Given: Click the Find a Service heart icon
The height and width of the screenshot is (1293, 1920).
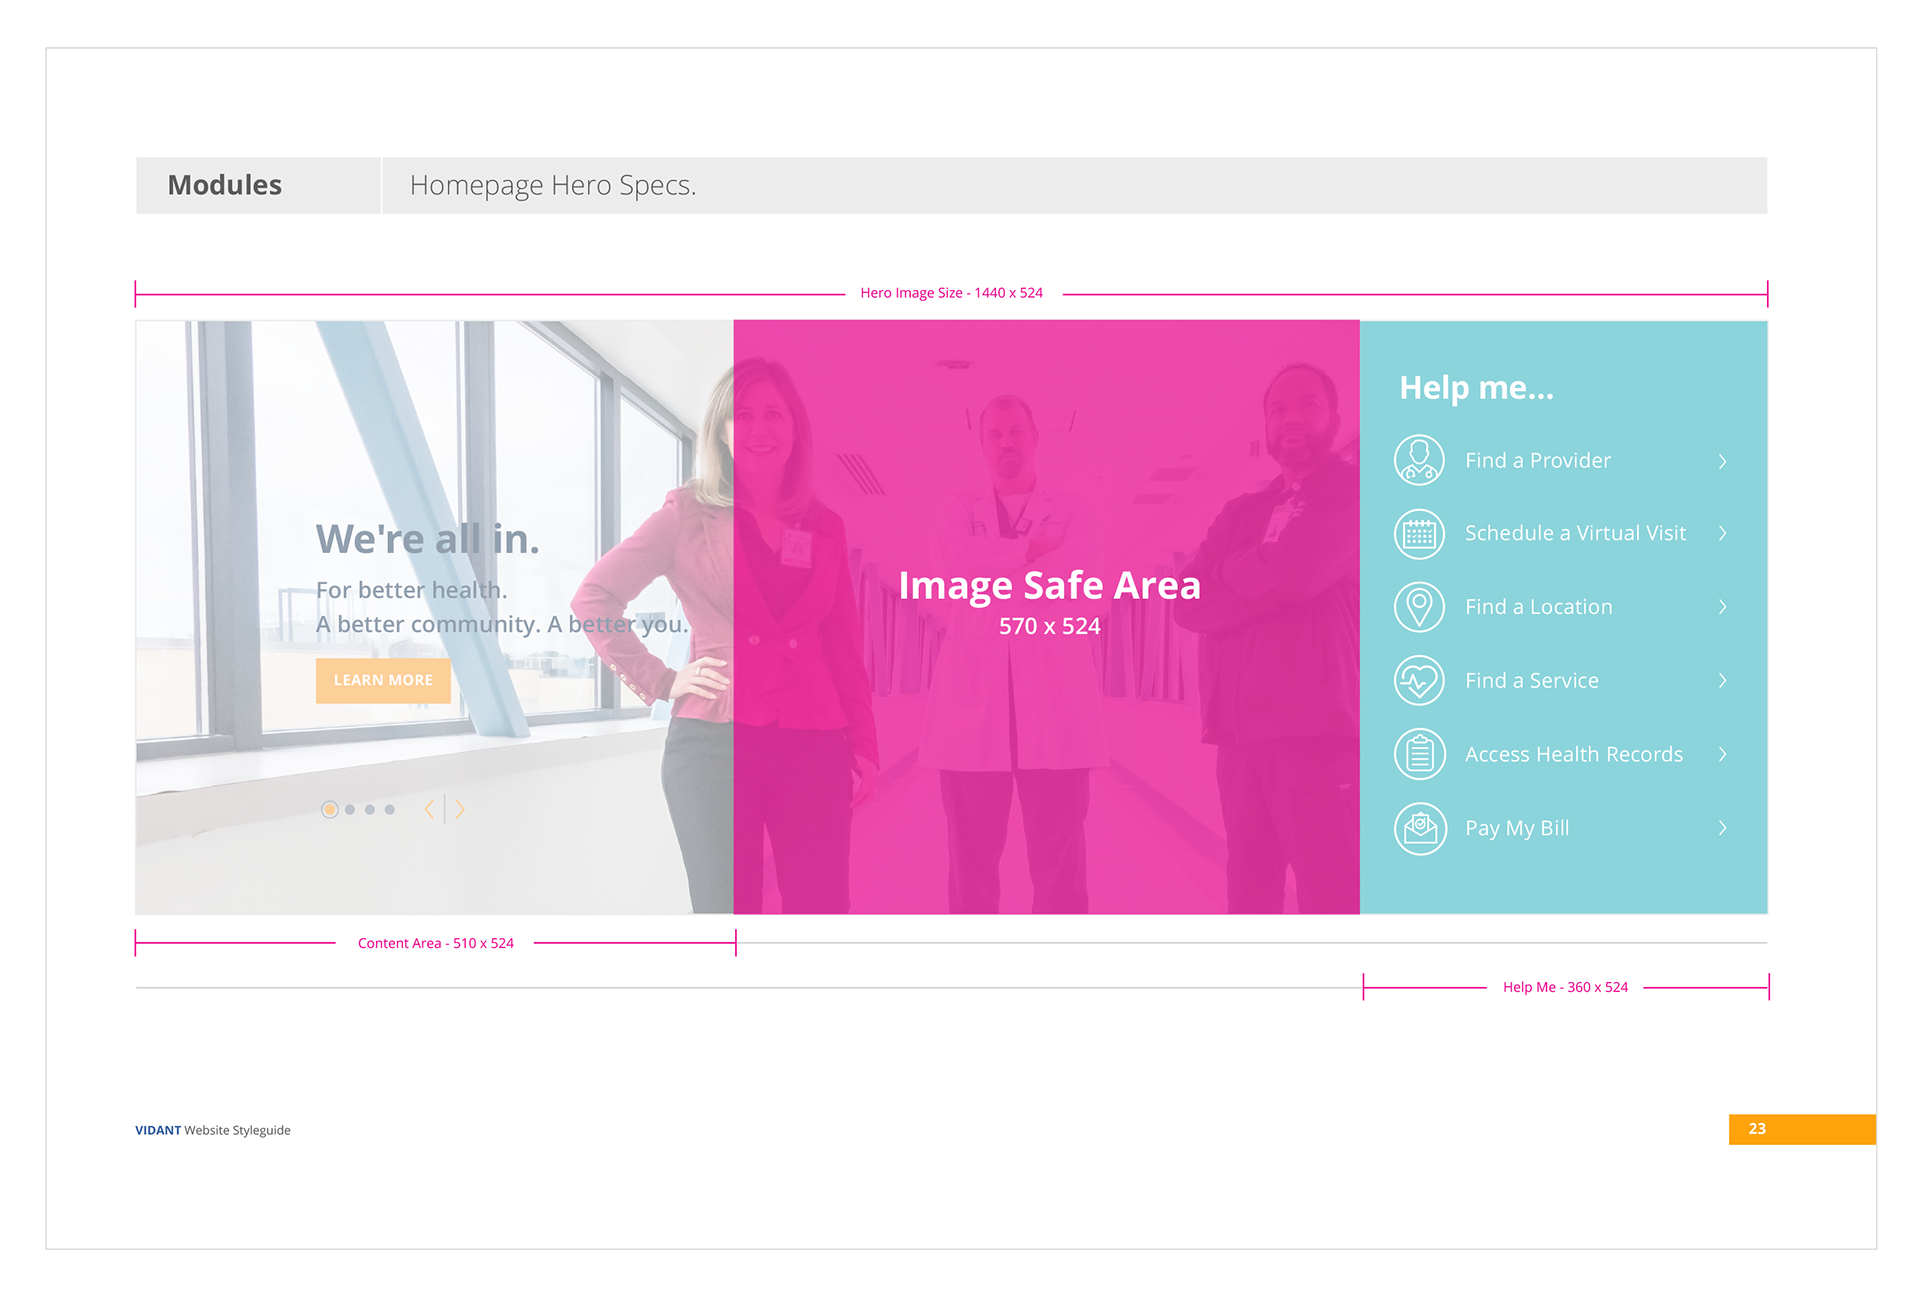Looking at the screenshot, I should point(1419,681).
